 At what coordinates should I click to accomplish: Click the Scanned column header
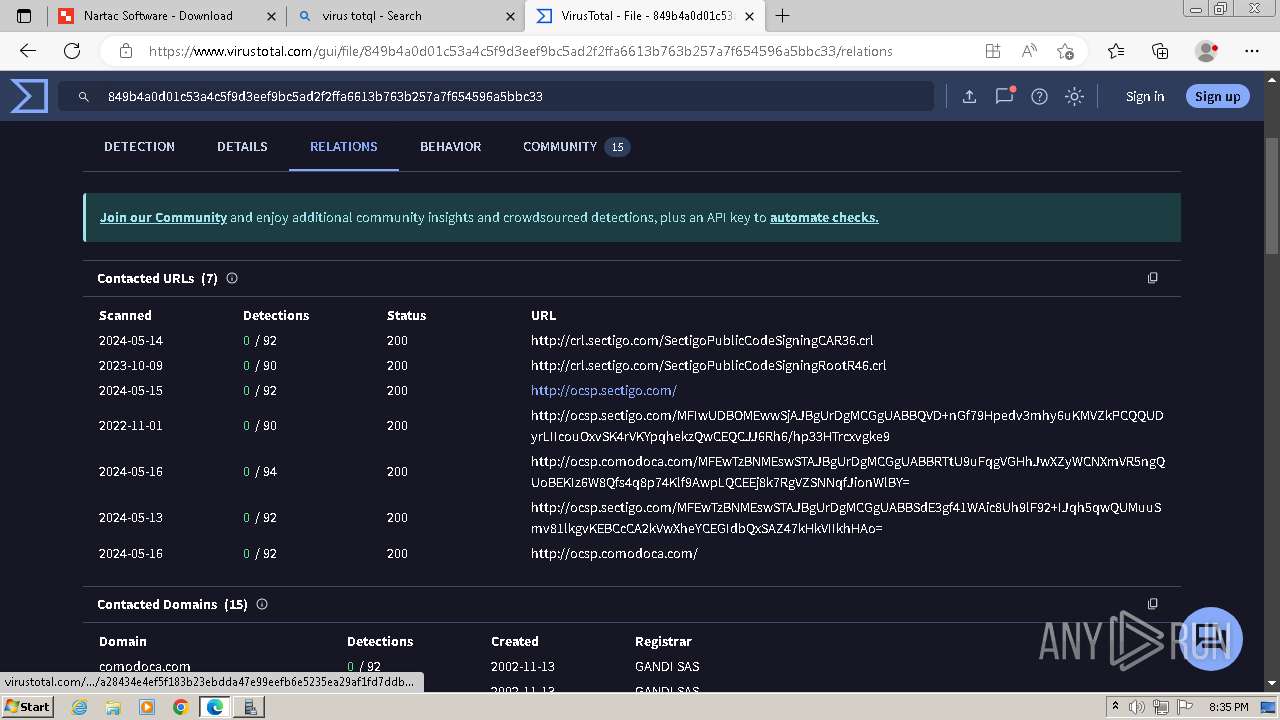pyautogui.click(x=125, y=315)
